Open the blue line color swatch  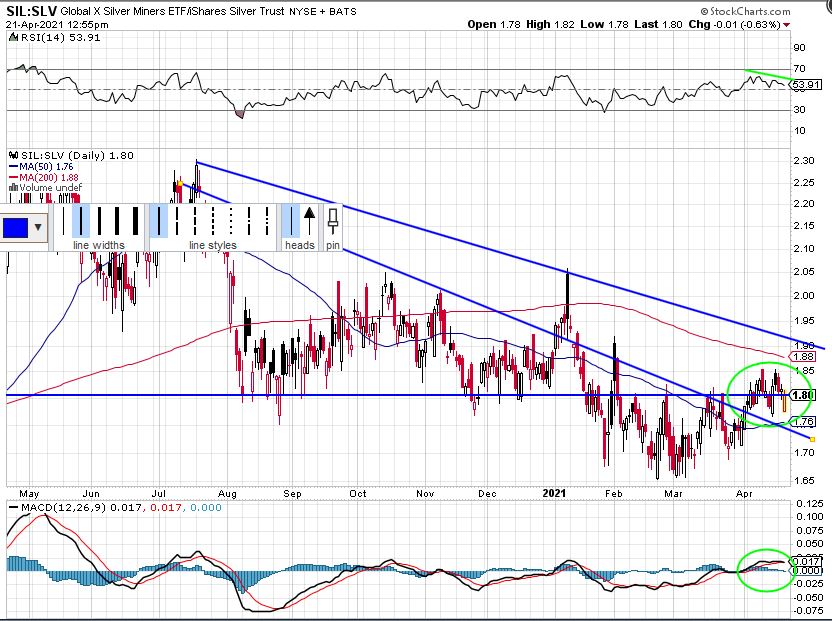15,227
